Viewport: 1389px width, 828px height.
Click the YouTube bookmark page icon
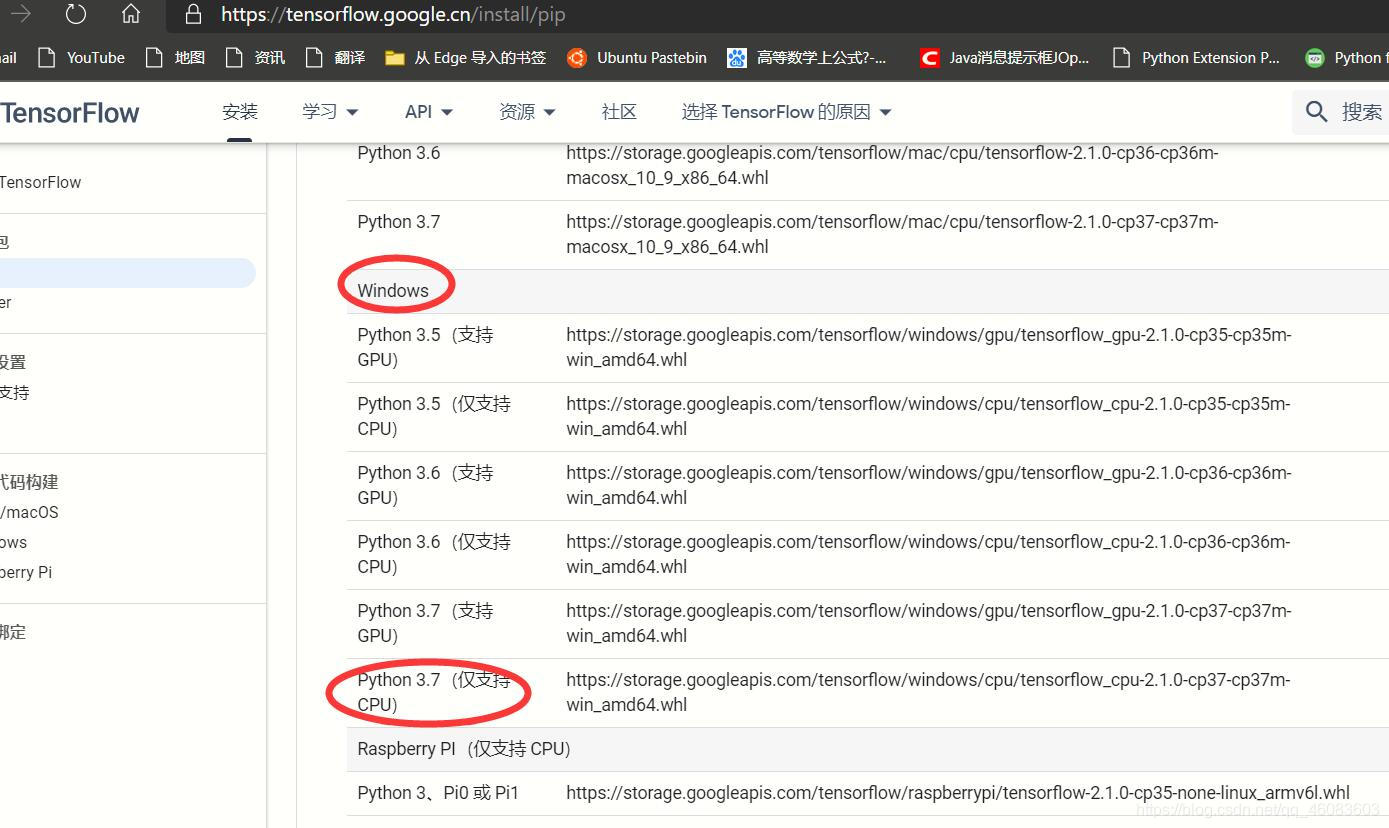pyautogui.click(x=46, y=58)
